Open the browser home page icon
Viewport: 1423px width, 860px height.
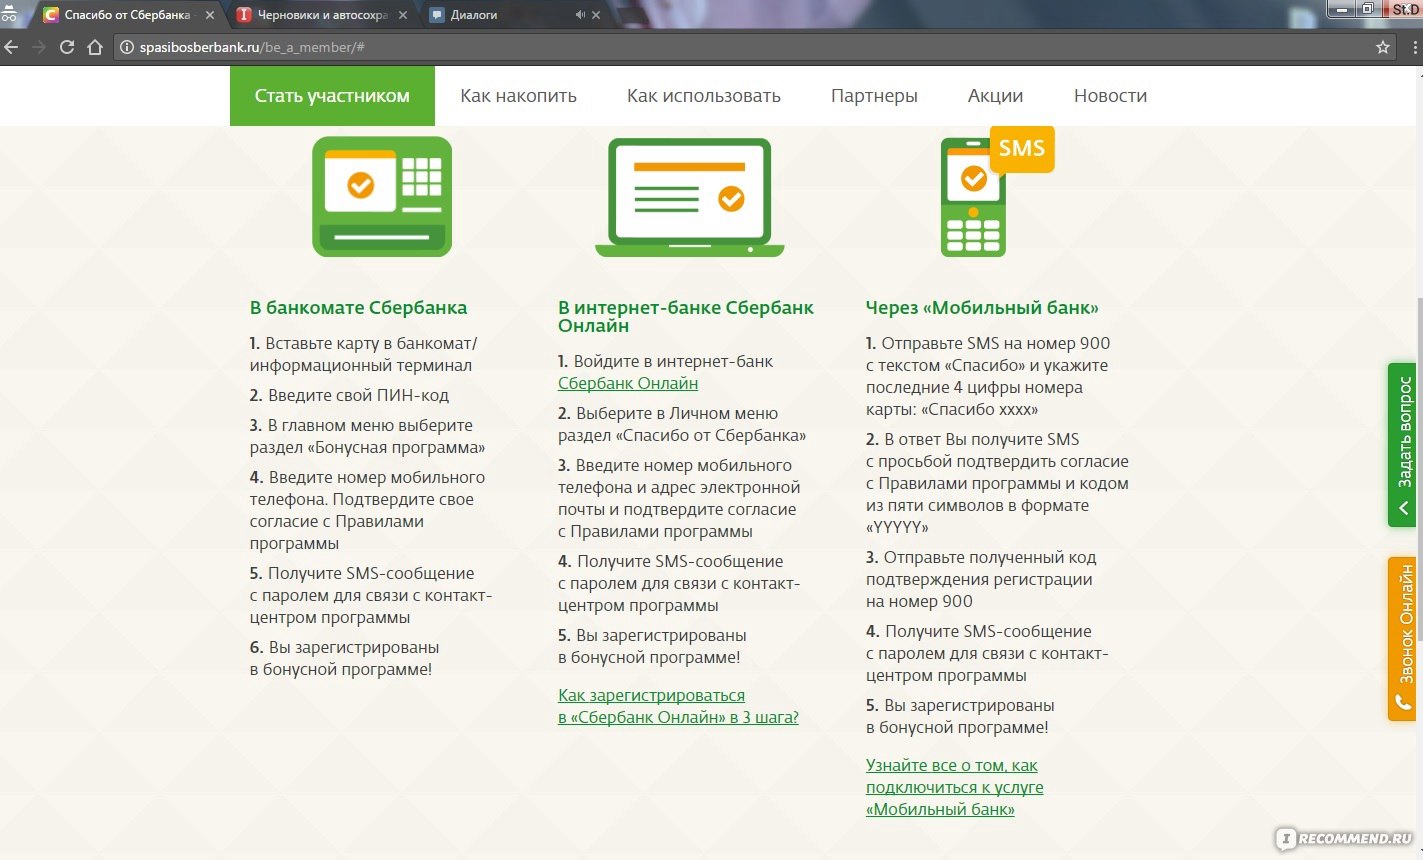(x=95, y=47)
